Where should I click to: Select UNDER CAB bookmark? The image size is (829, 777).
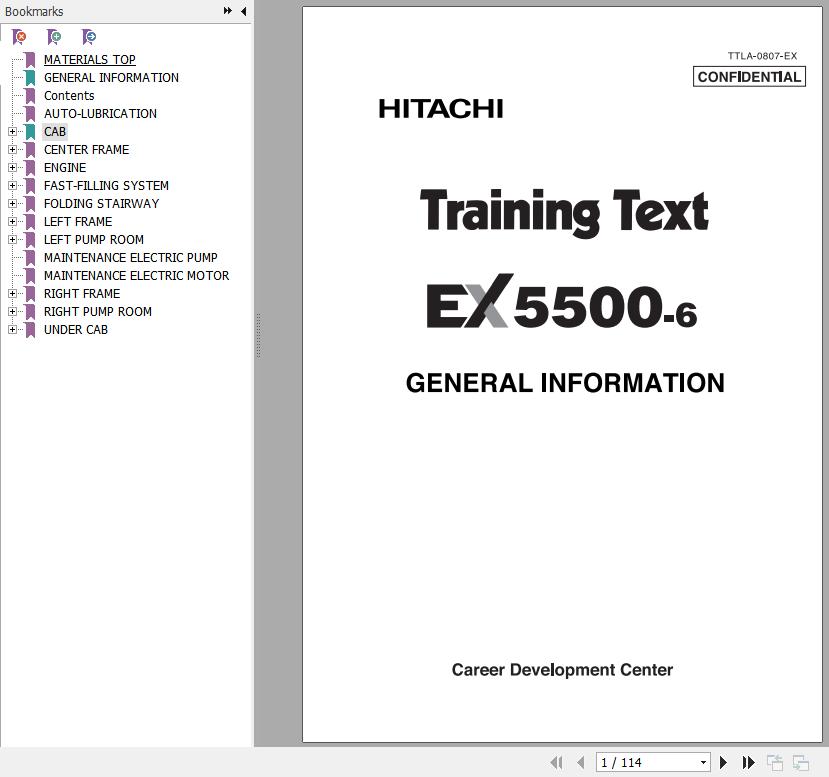(x=76, y=329)
